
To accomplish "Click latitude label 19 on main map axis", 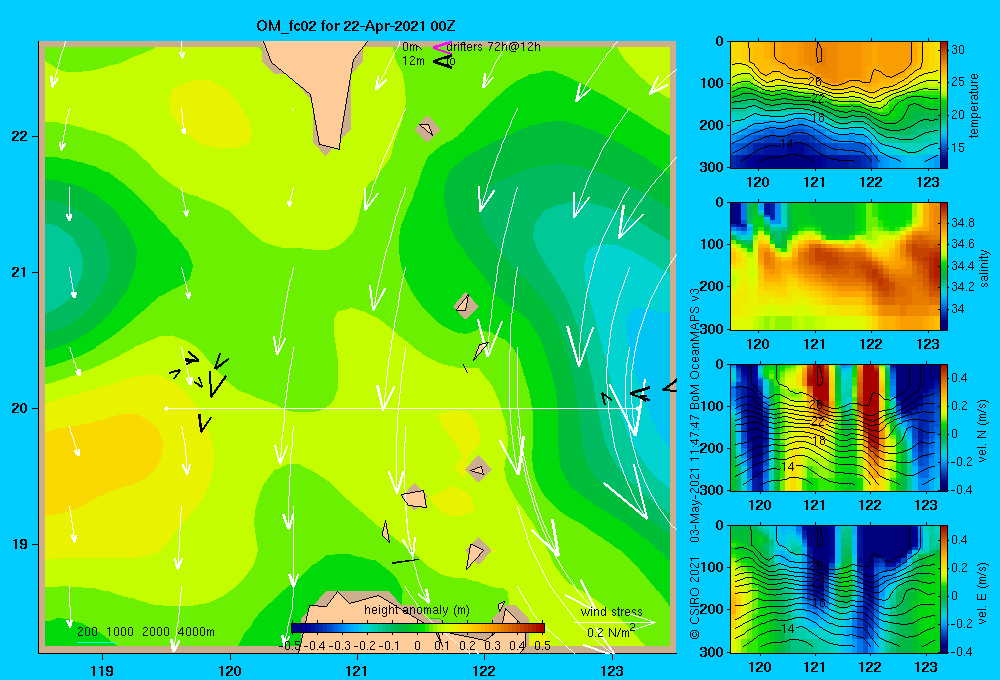I will tap(19, 544).
